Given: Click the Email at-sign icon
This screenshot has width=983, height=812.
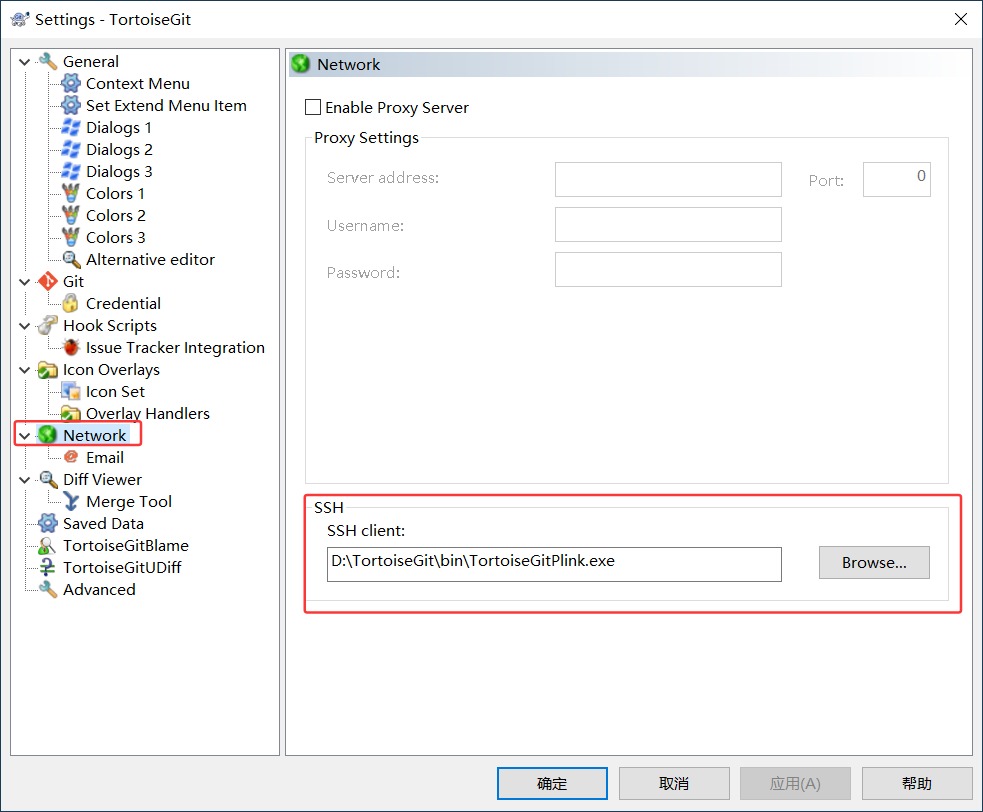Looking at the screenshot, I should [x=71, y=457].
